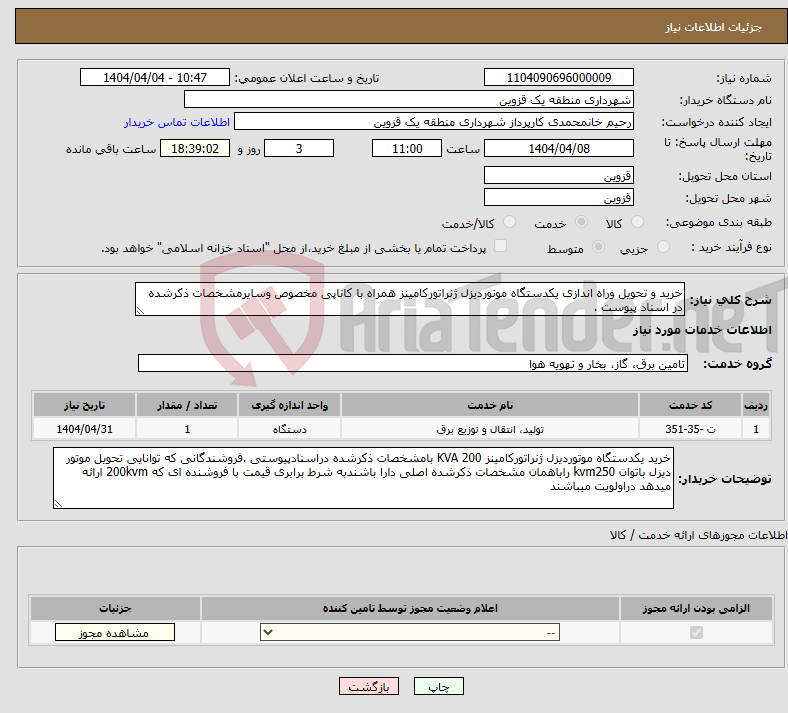
Task: Click the اطلاعات خدمات مورد نیاز heading
Action: [x=702, y=330]
